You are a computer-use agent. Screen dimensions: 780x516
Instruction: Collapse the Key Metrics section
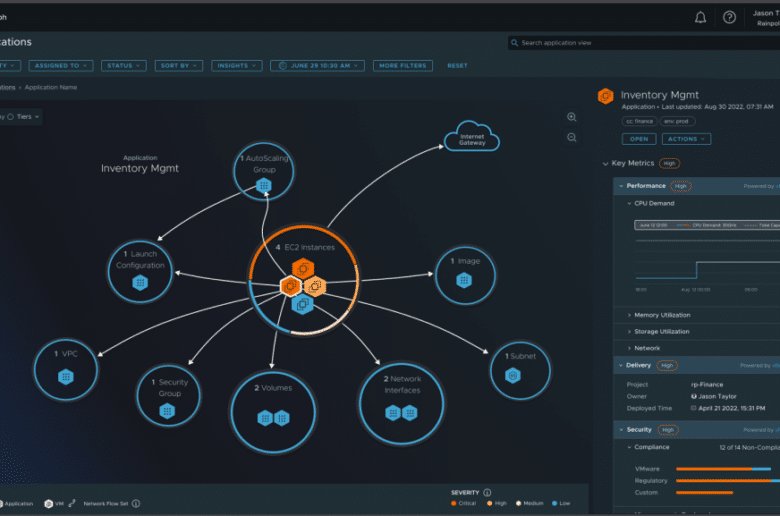coord(605,164)
